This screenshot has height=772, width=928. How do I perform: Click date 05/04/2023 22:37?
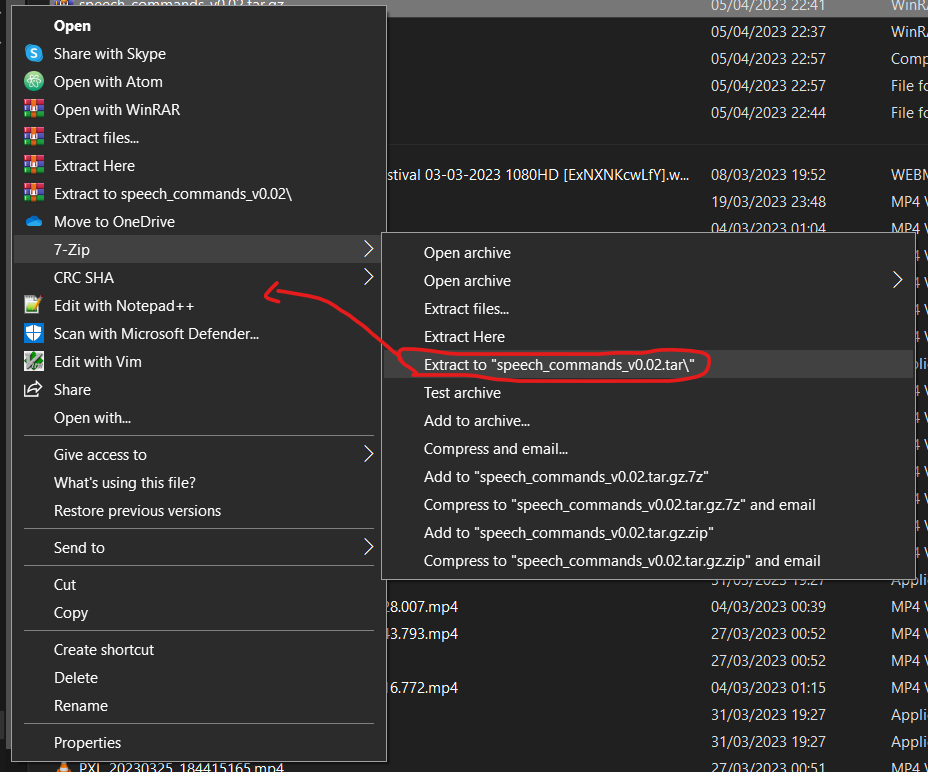click(768, 32)
